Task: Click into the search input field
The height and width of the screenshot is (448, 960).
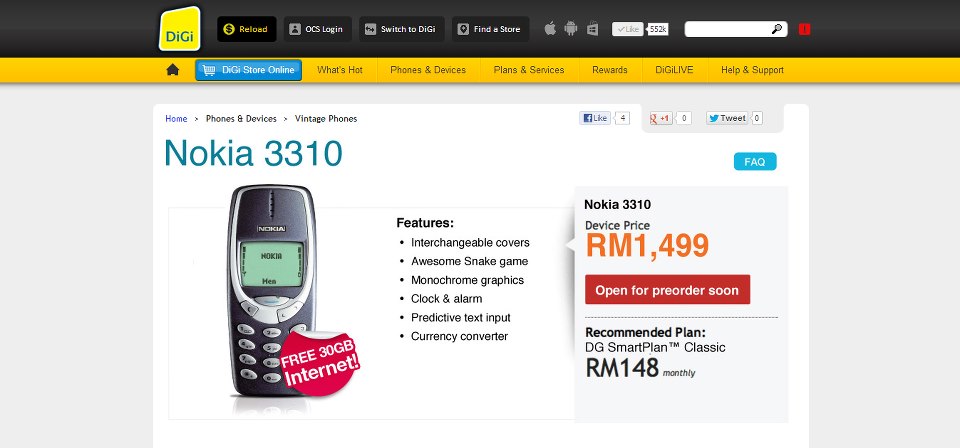Action: [727, 29]
